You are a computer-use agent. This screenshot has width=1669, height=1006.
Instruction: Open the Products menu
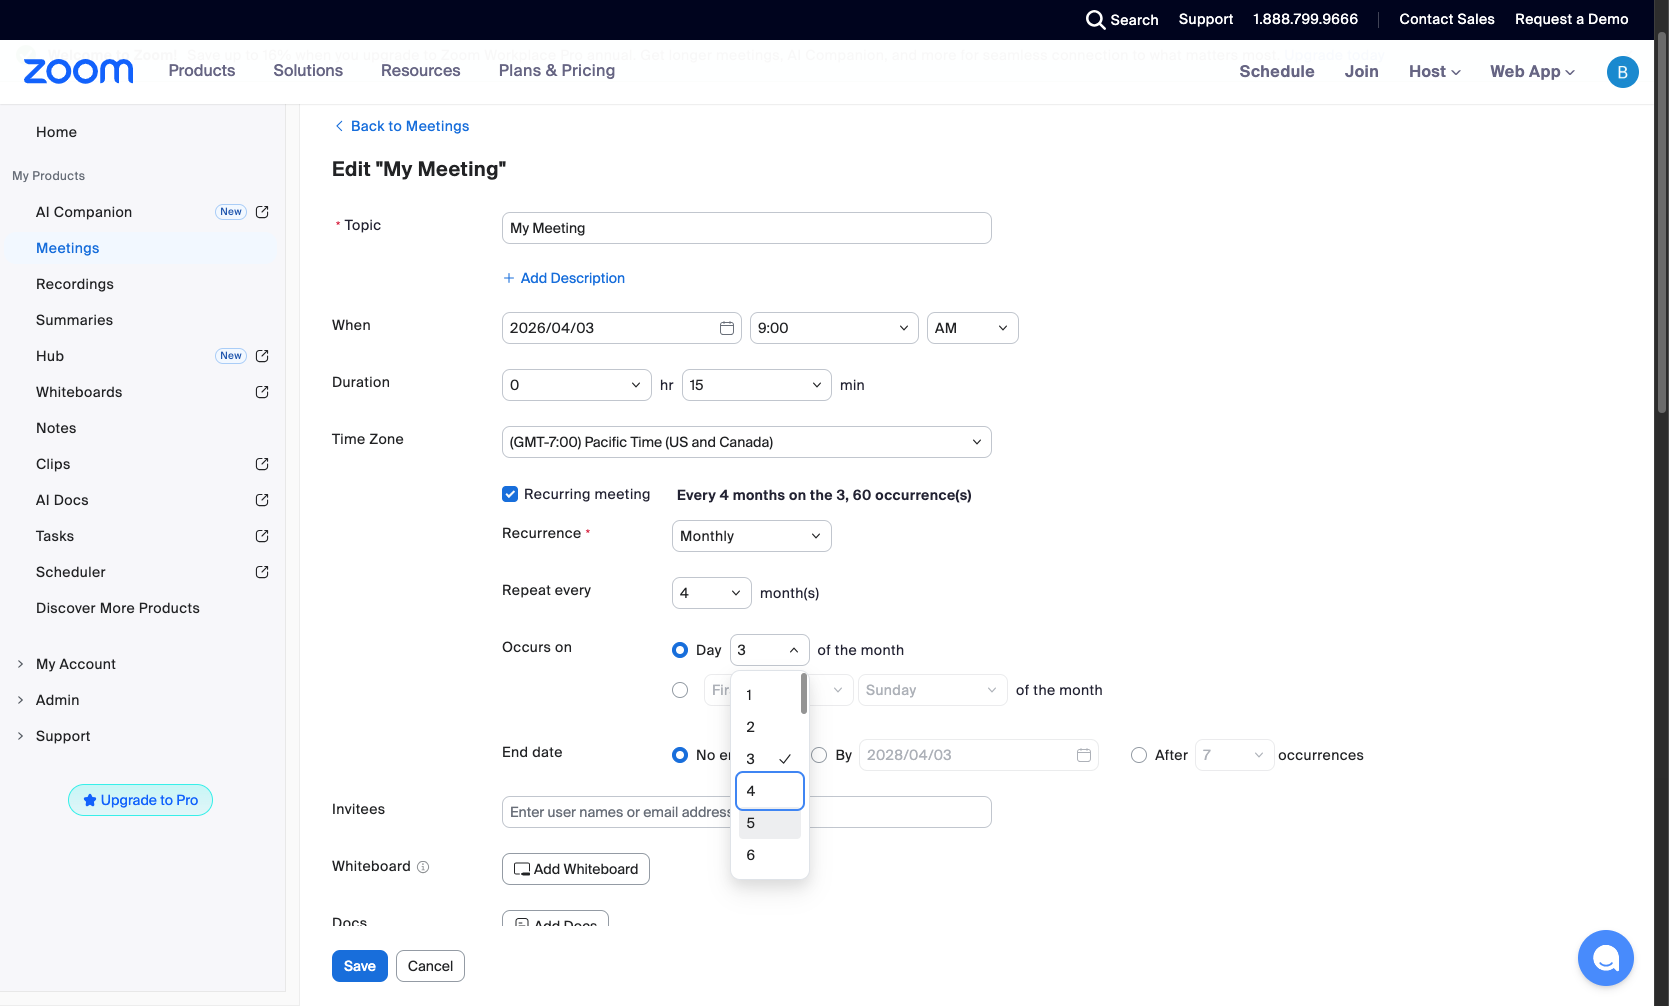pyautogui.click(x=202, y=71)
